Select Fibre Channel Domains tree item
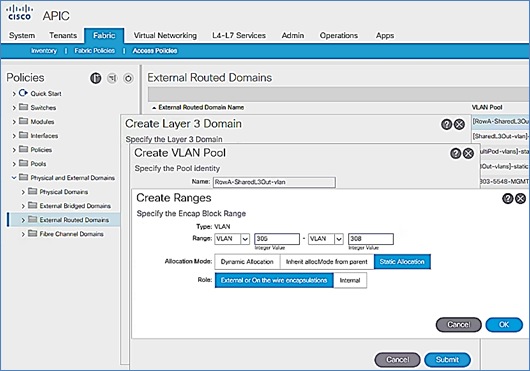 click(71, 234)
